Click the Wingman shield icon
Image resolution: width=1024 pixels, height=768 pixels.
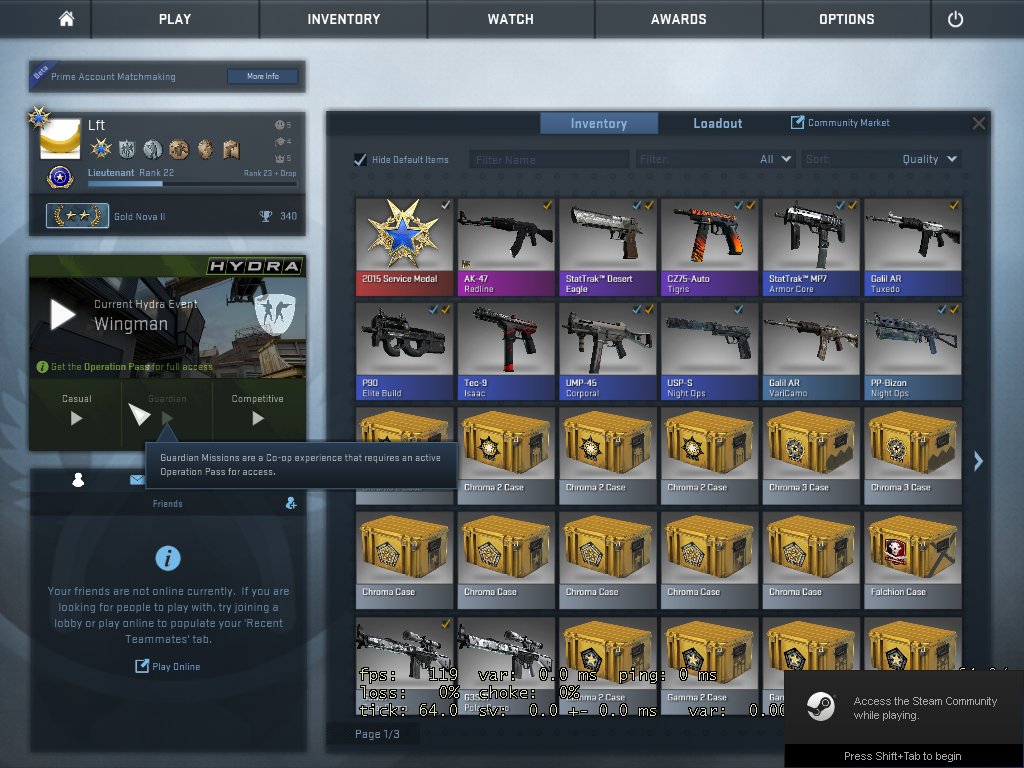pos(274,314)
